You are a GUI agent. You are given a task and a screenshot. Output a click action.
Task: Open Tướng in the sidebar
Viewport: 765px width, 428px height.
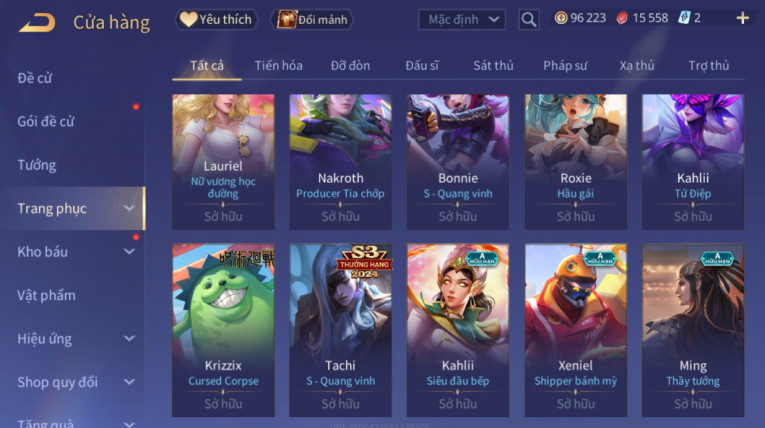pyautogui.click(x=37, y=165)
